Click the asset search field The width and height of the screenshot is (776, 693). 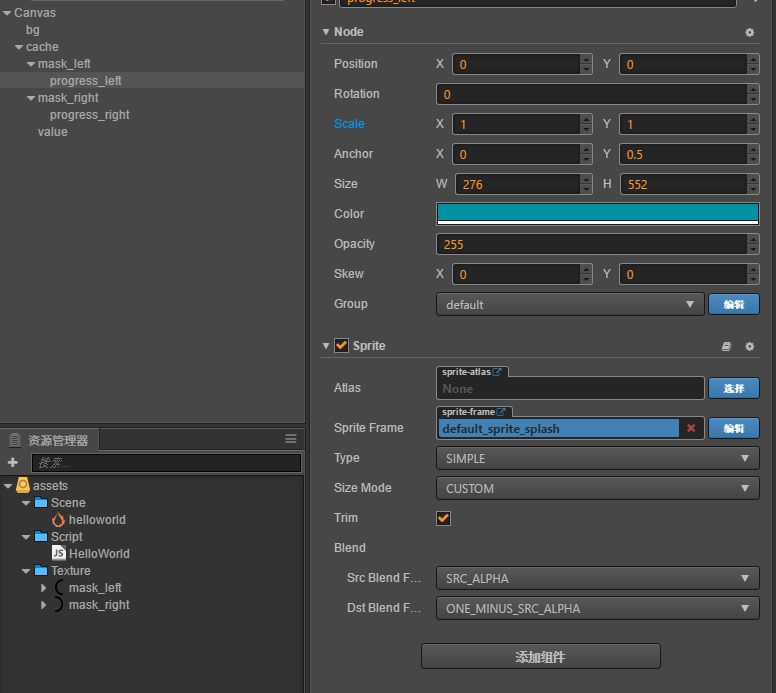pos(166,463)
